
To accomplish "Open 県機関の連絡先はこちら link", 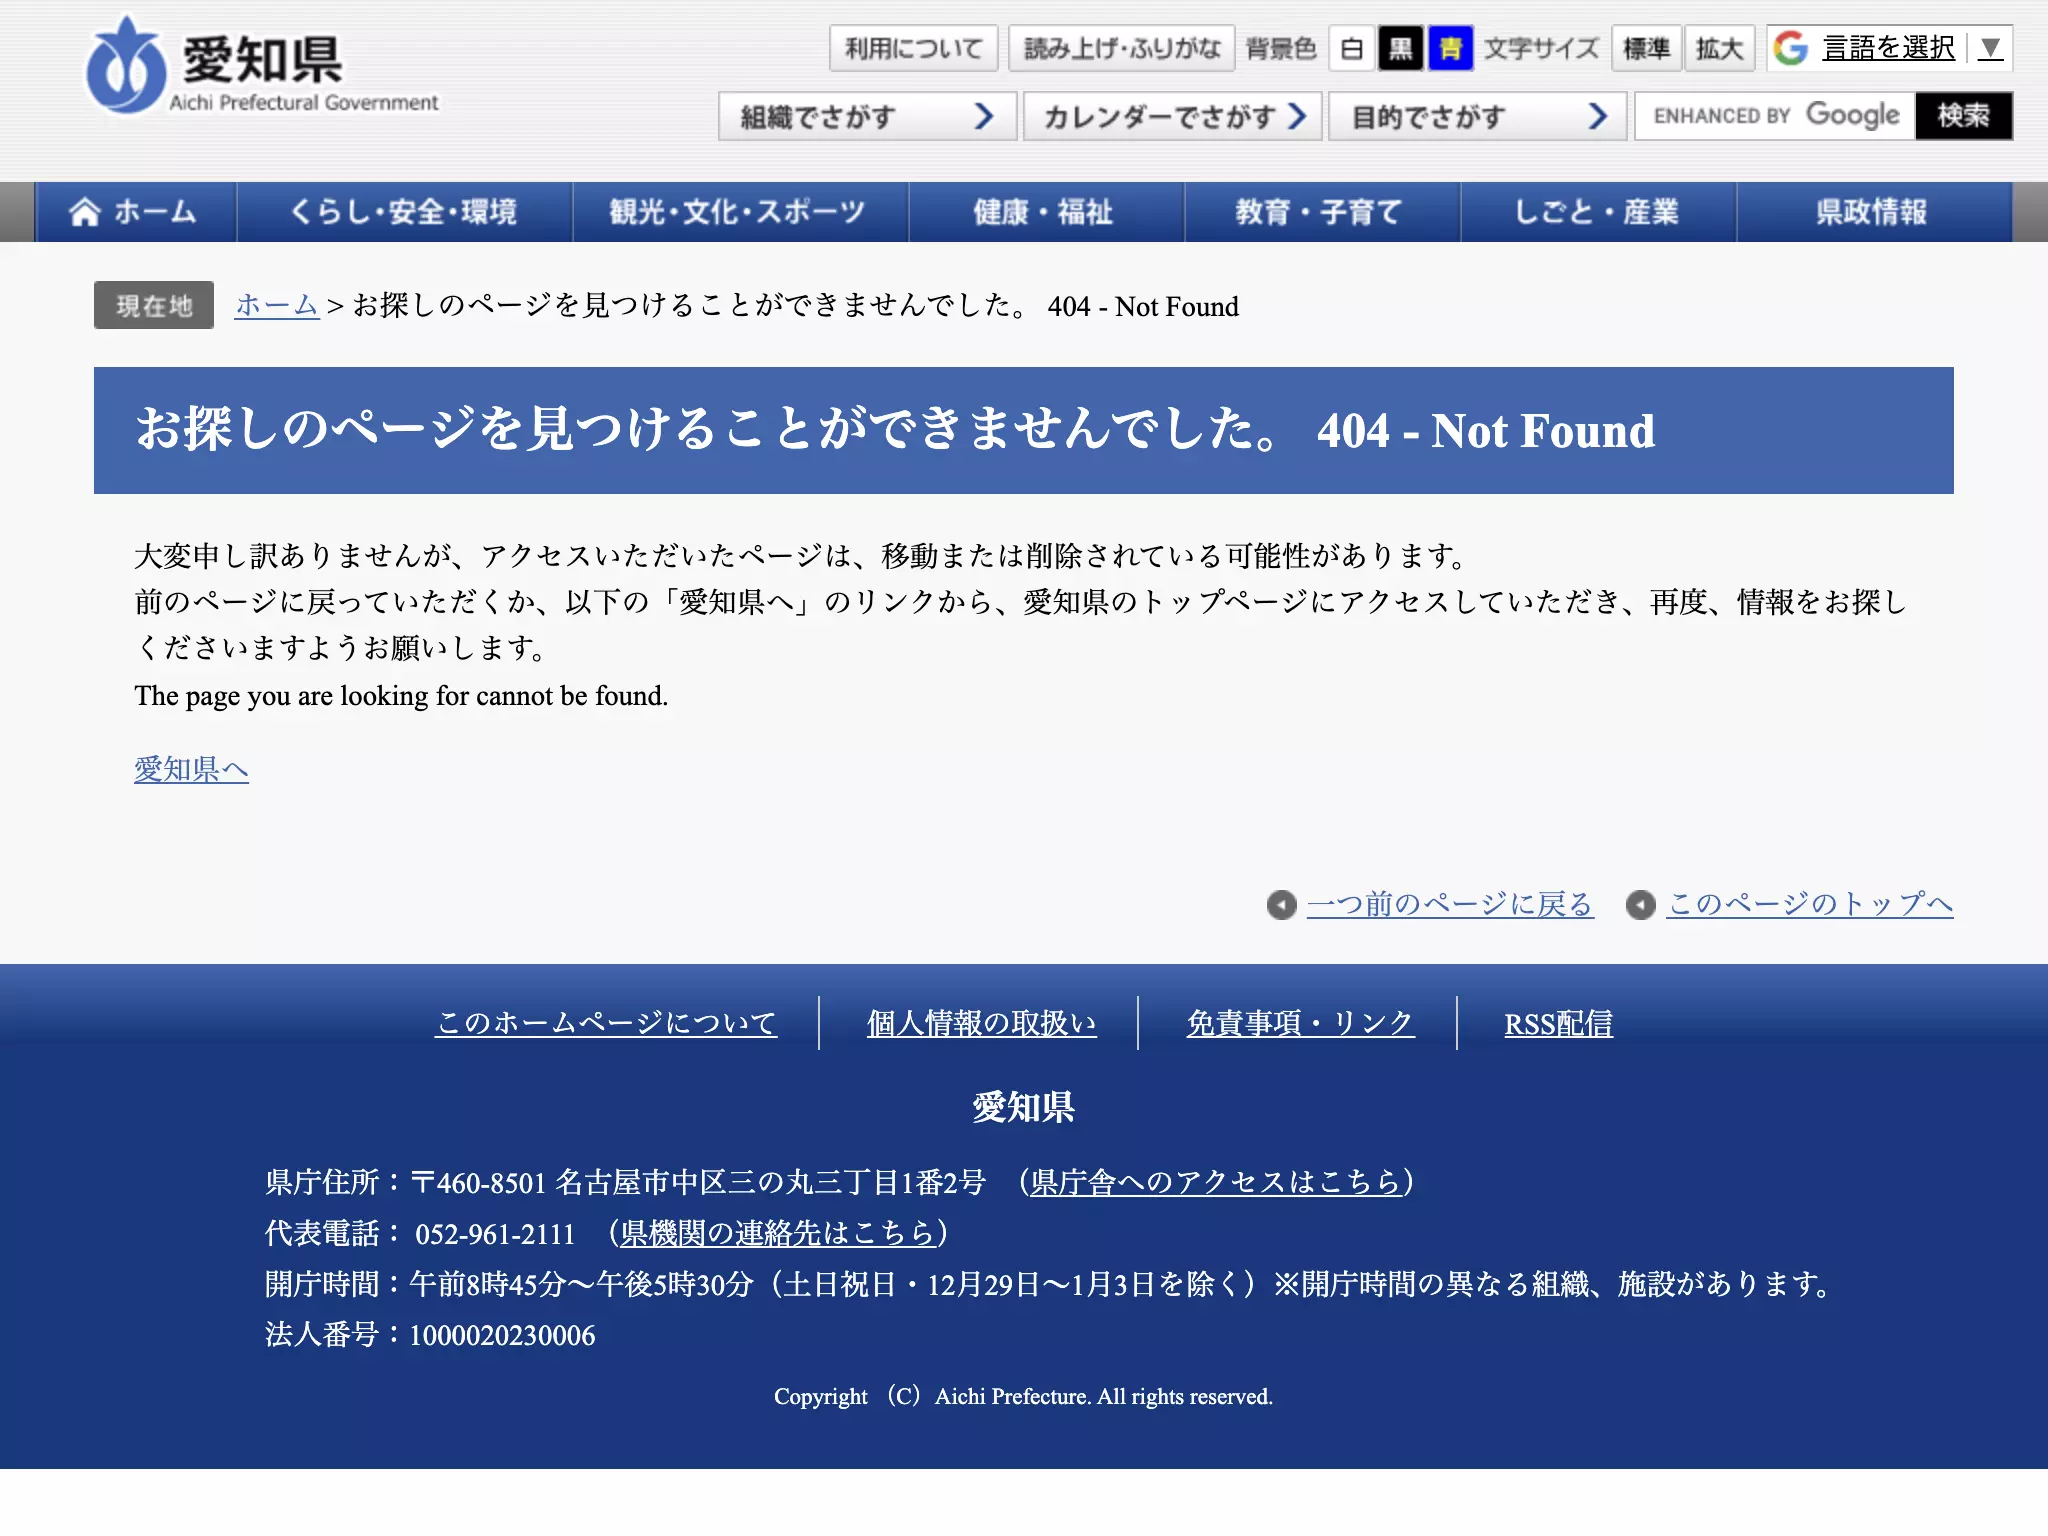I will point(777,1233).
